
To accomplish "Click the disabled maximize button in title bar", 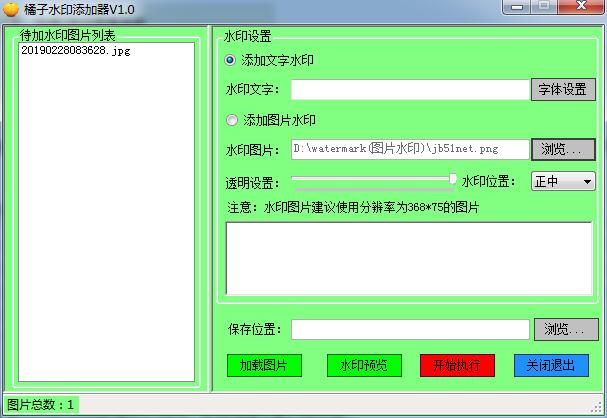I will 544,7.
